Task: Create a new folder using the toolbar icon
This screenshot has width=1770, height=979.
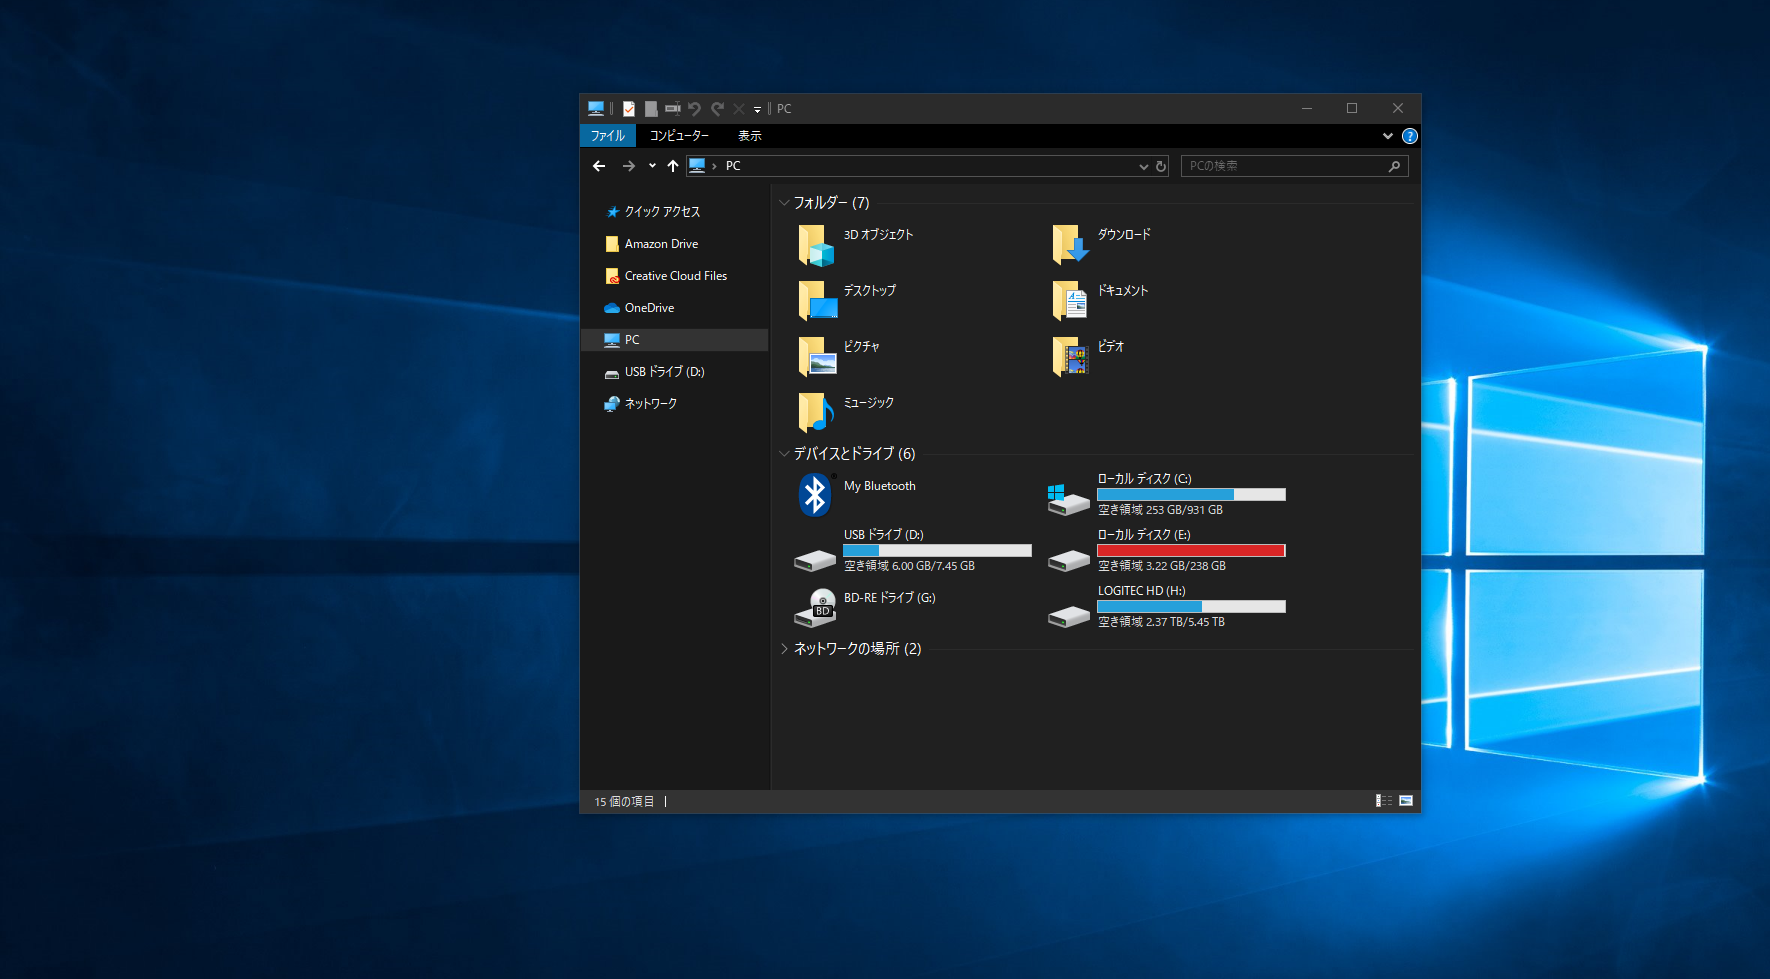Action: point(651,108)
